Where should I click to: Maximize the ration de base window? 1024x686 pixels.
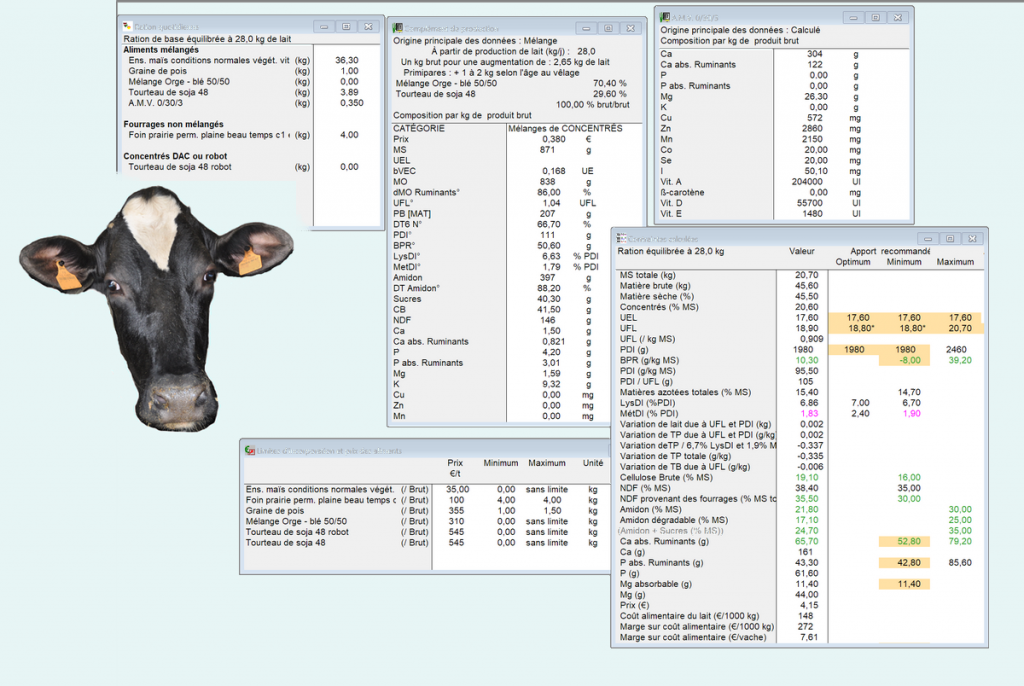(x=345, y=27)
